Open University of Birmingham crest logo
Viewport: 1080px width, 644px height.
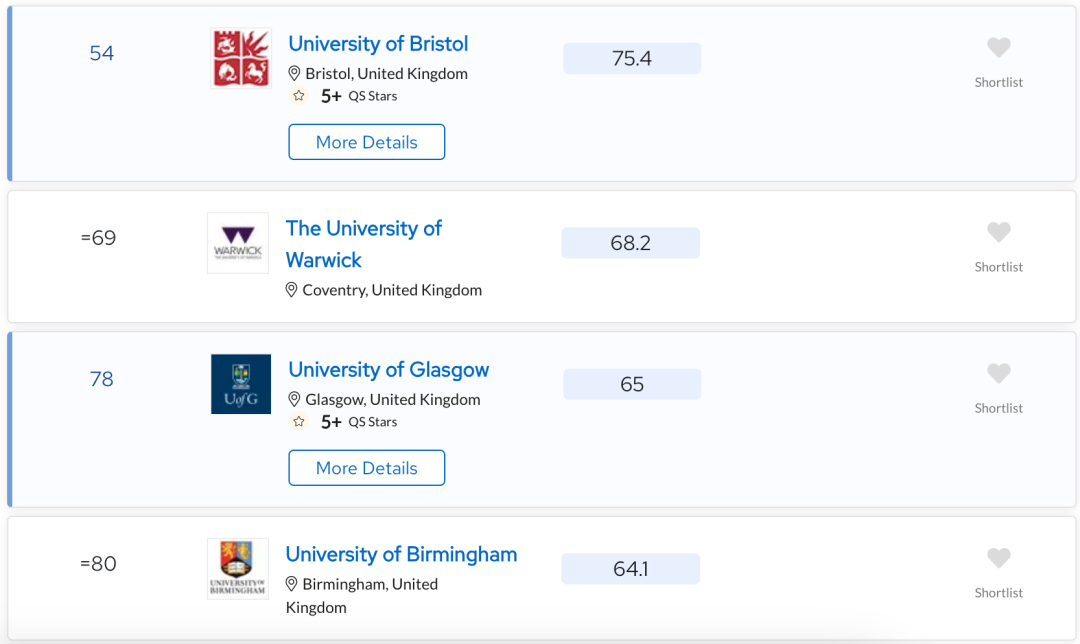point(238,569)
